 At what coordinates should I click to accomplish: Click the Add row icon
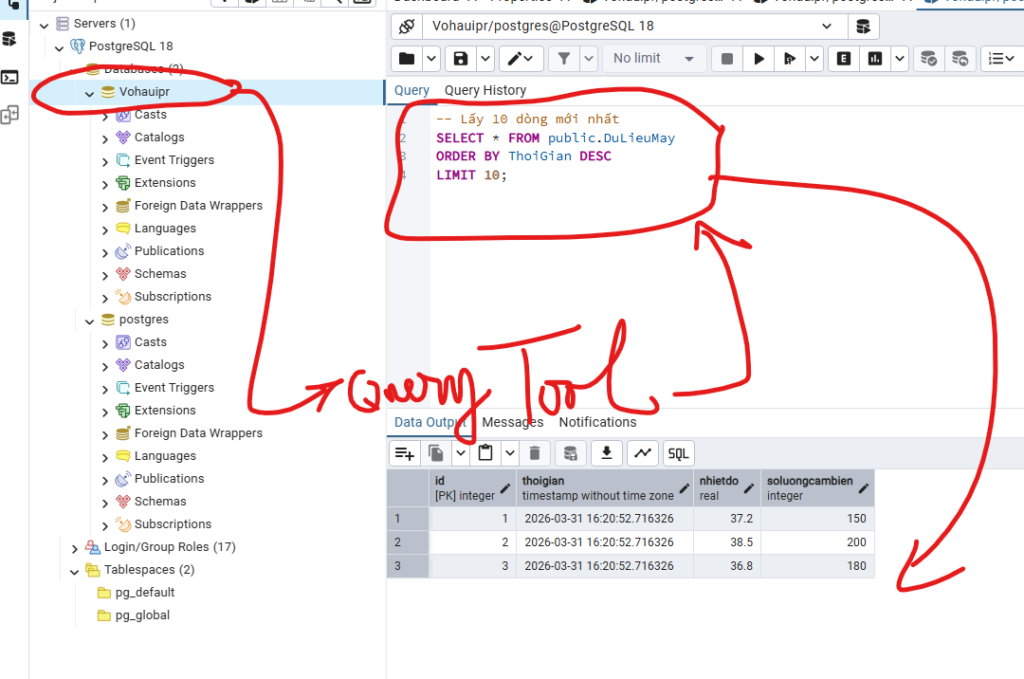coord(404,453)
